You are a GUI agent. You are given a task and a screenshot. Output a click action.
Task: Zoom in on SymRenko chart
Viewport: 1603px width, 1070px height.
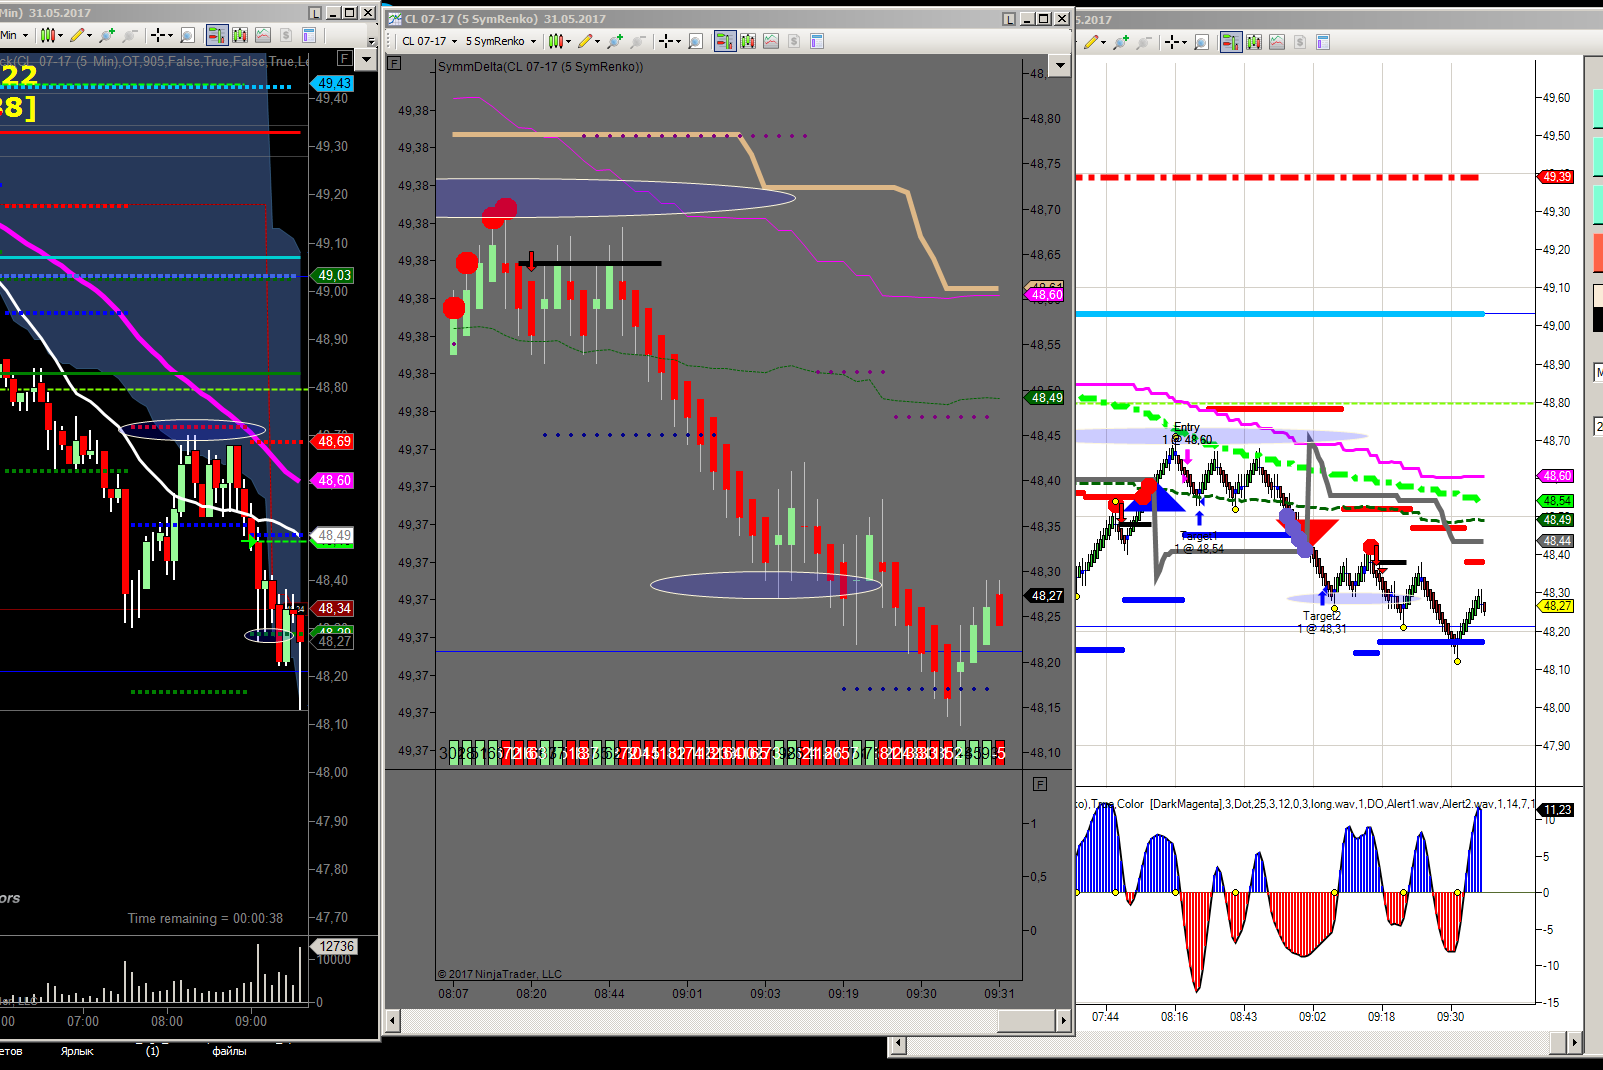point(615,41)
